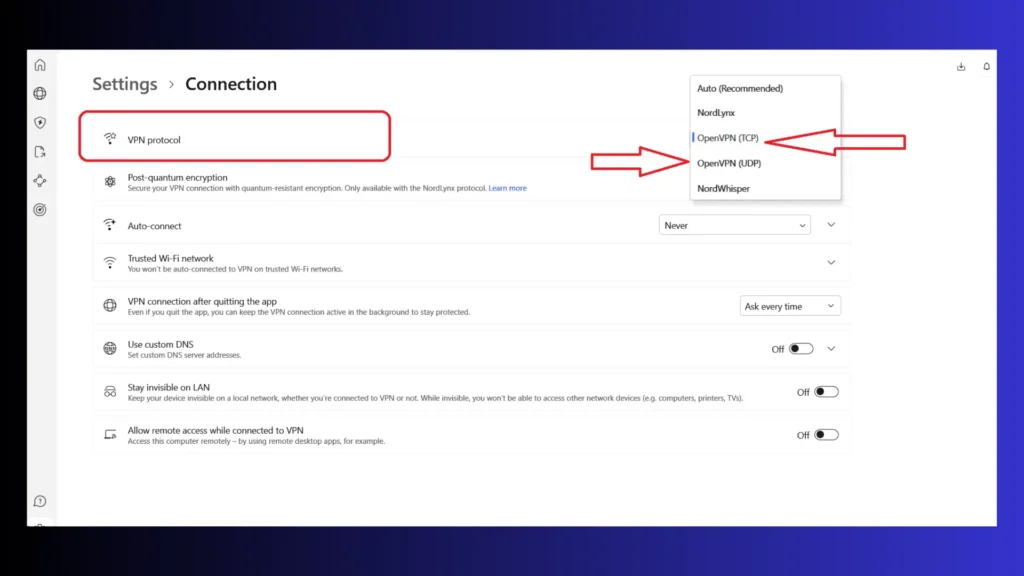The height and width of the screenshot is (576, 1024).
Task: Click the 'VPN protocol' label
Action: coord(154,140)
